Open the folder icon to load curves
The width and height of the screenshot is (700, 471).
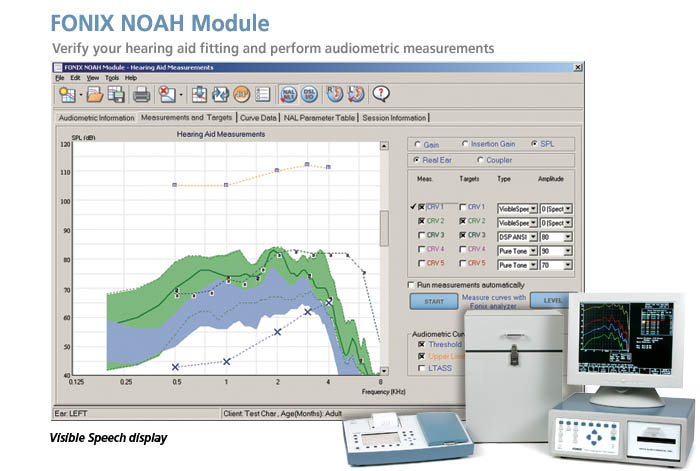[95, 95]
